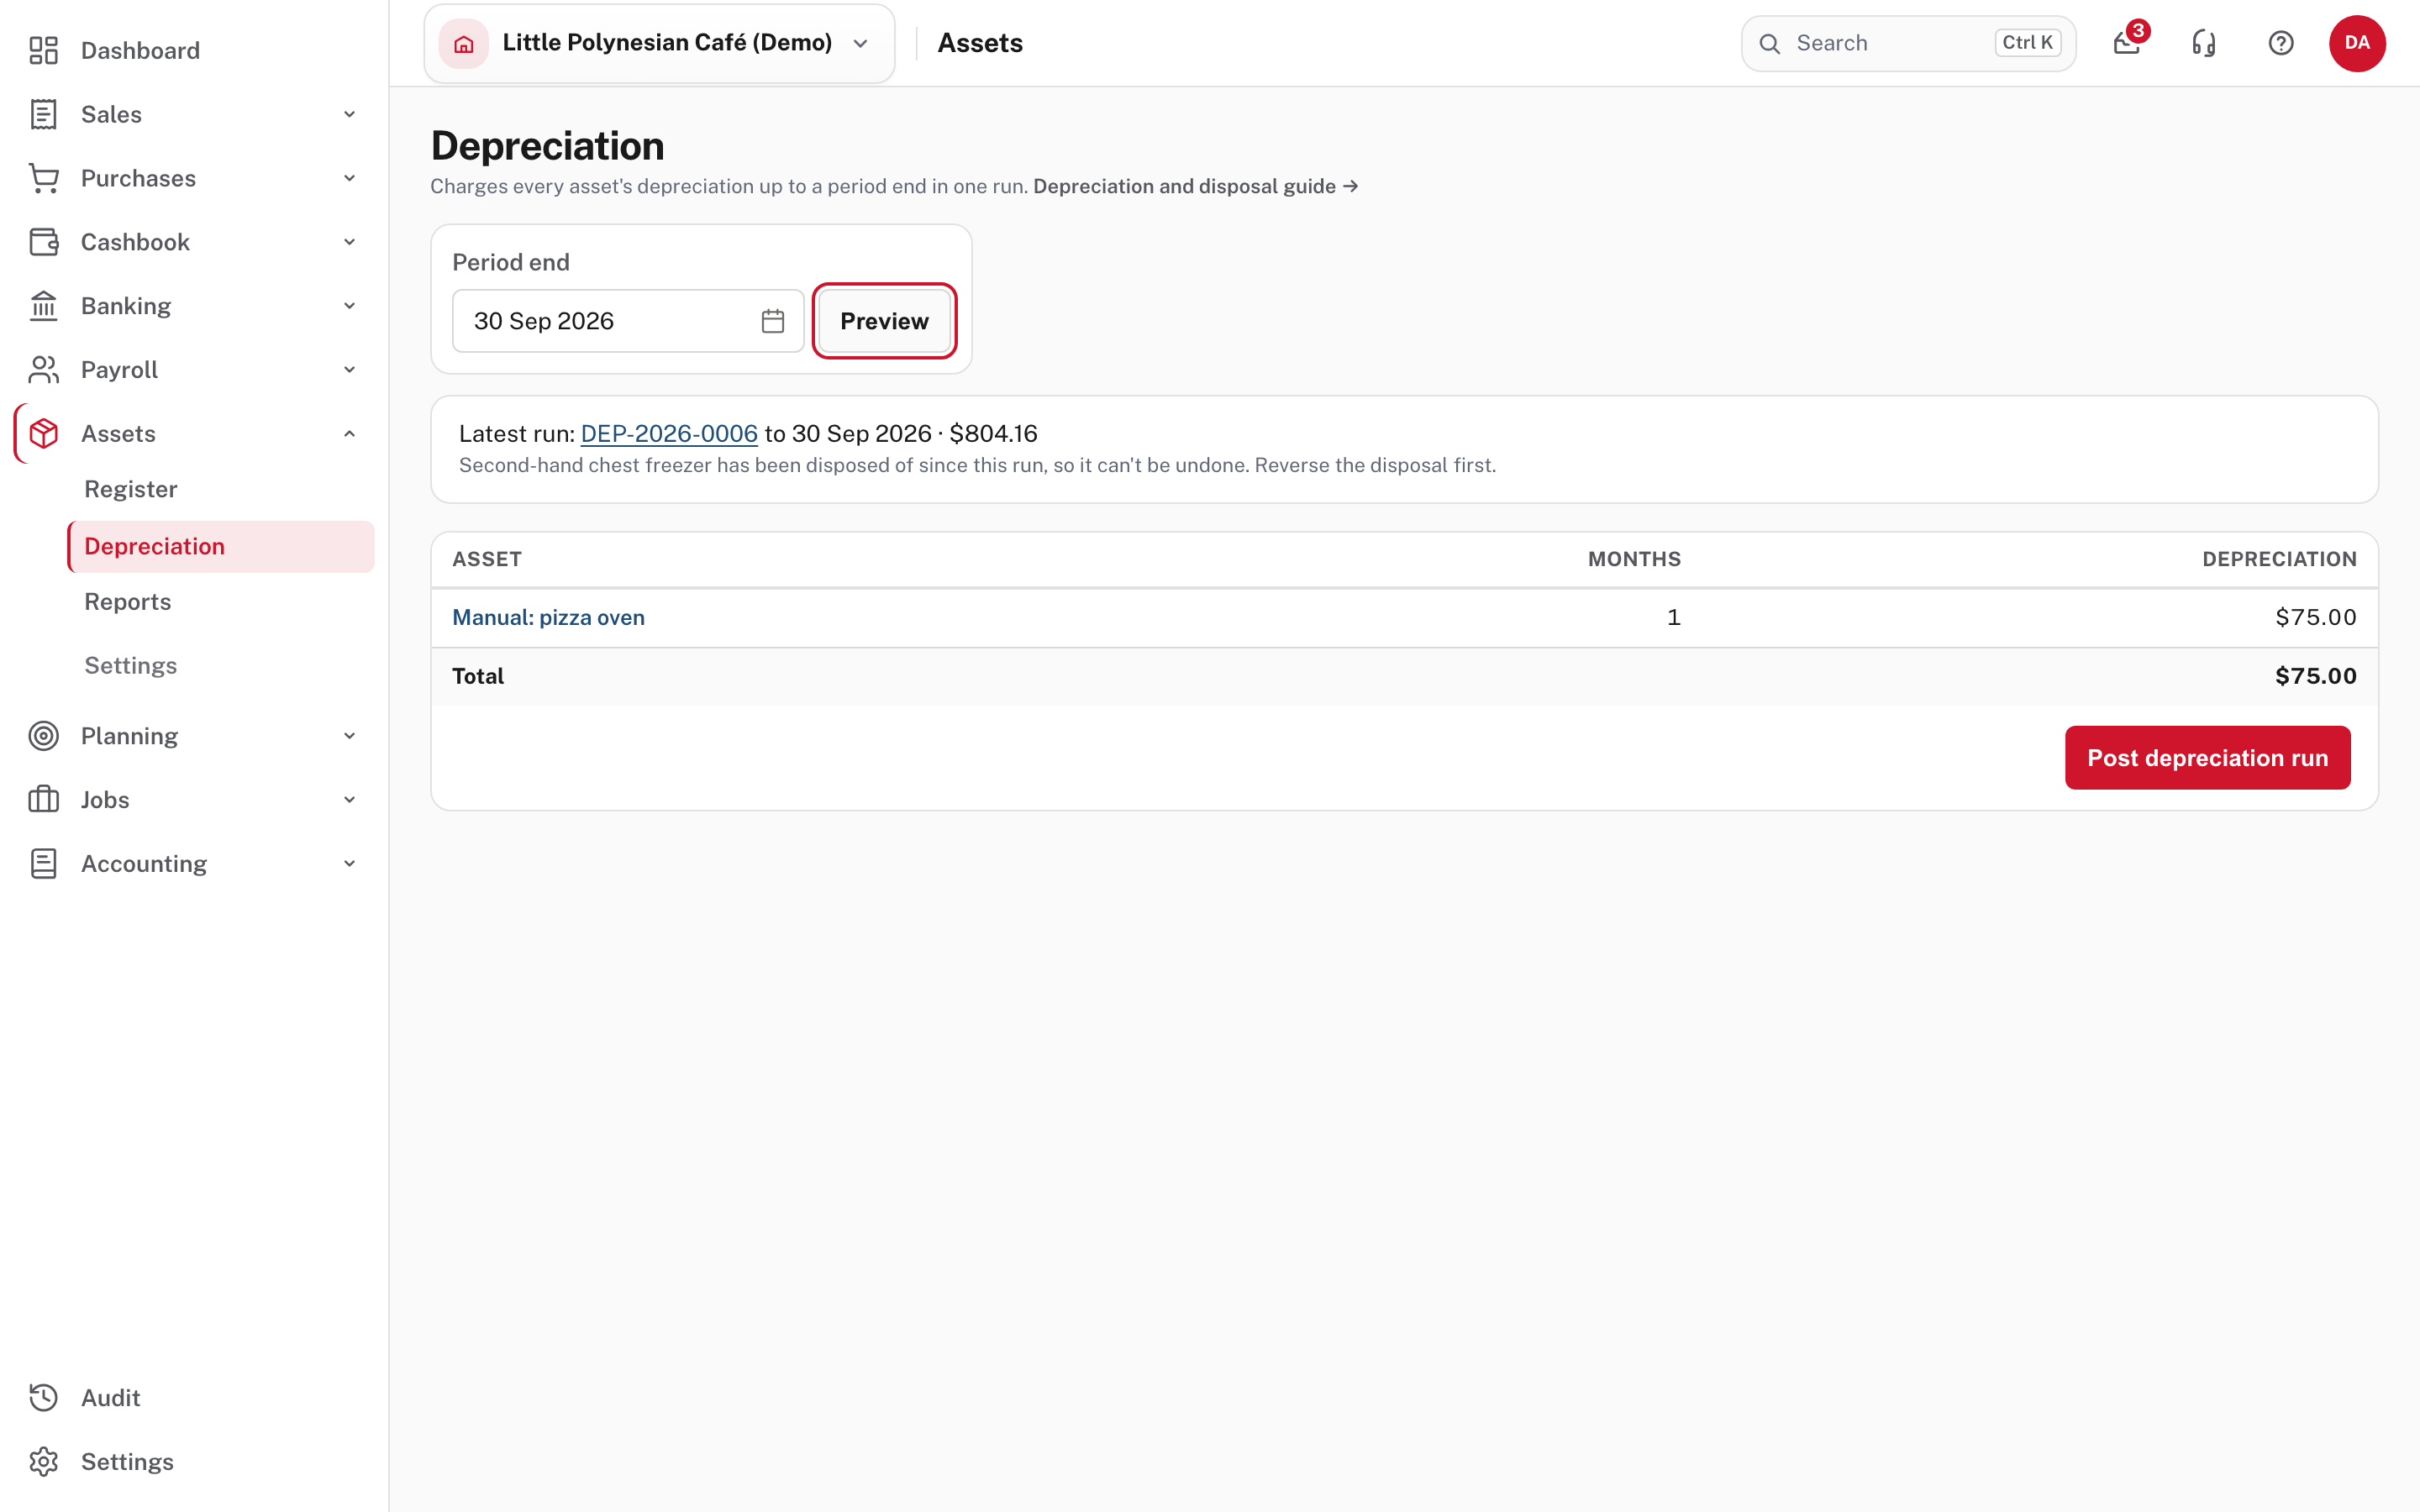
Task: Click the Audit history icon
Action: pos(44,1397)
